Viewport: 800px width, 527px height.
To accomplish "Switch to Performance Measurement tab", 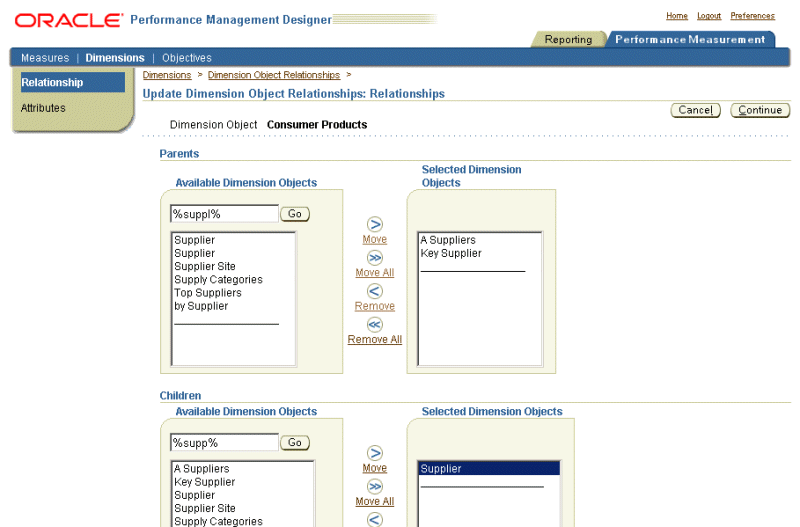I will (x=690, y=39).
